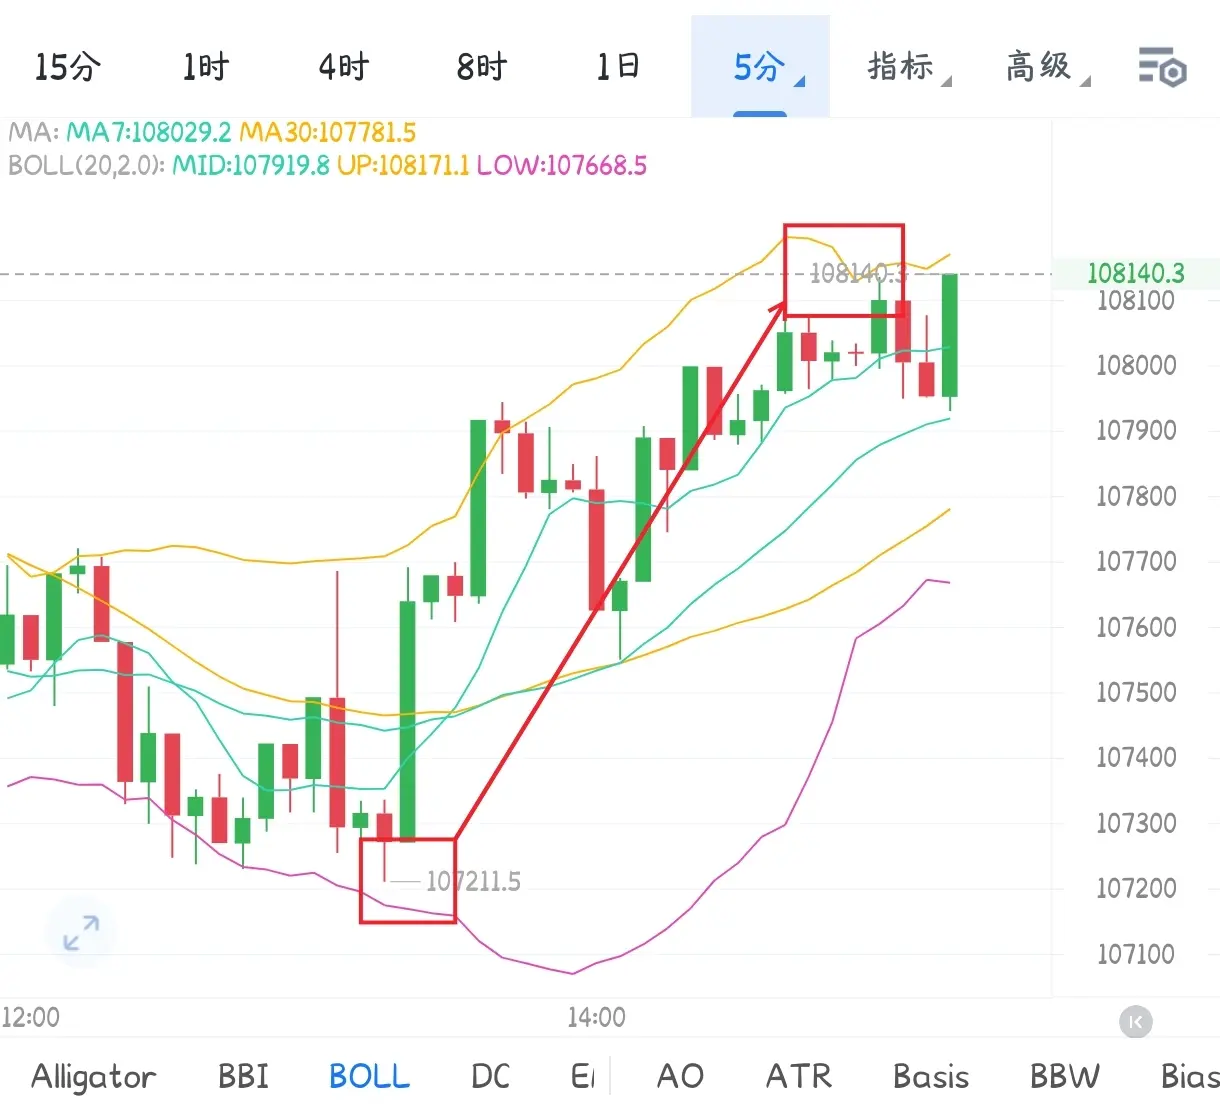The width and height of the screenshot is (1220, 1105).
Task: Click the current price tag 108140.3
Action: pyautogui.click(x=1136, y=273)
